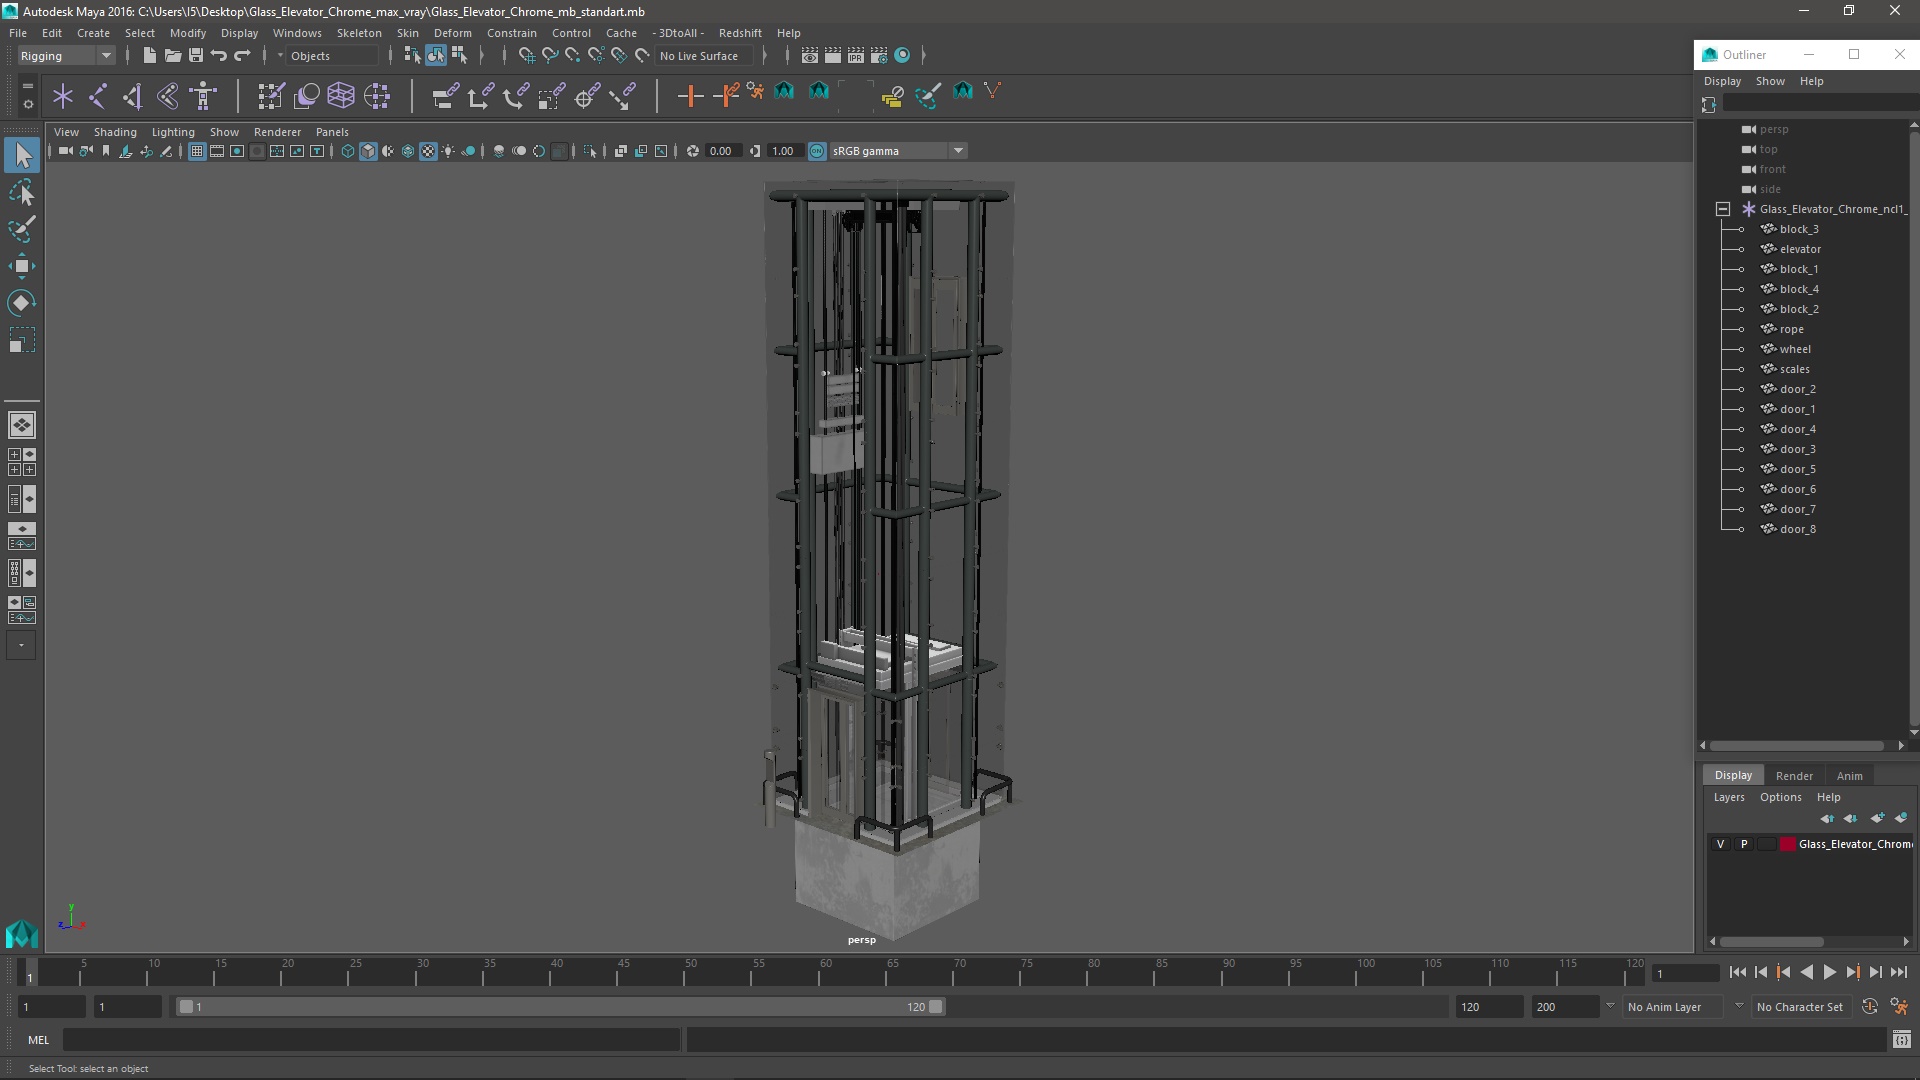Viewport: 1920px width, 1080px height.
Task: Click the Create Joint rigging shelf icon
Action: [x=98, y=96]
